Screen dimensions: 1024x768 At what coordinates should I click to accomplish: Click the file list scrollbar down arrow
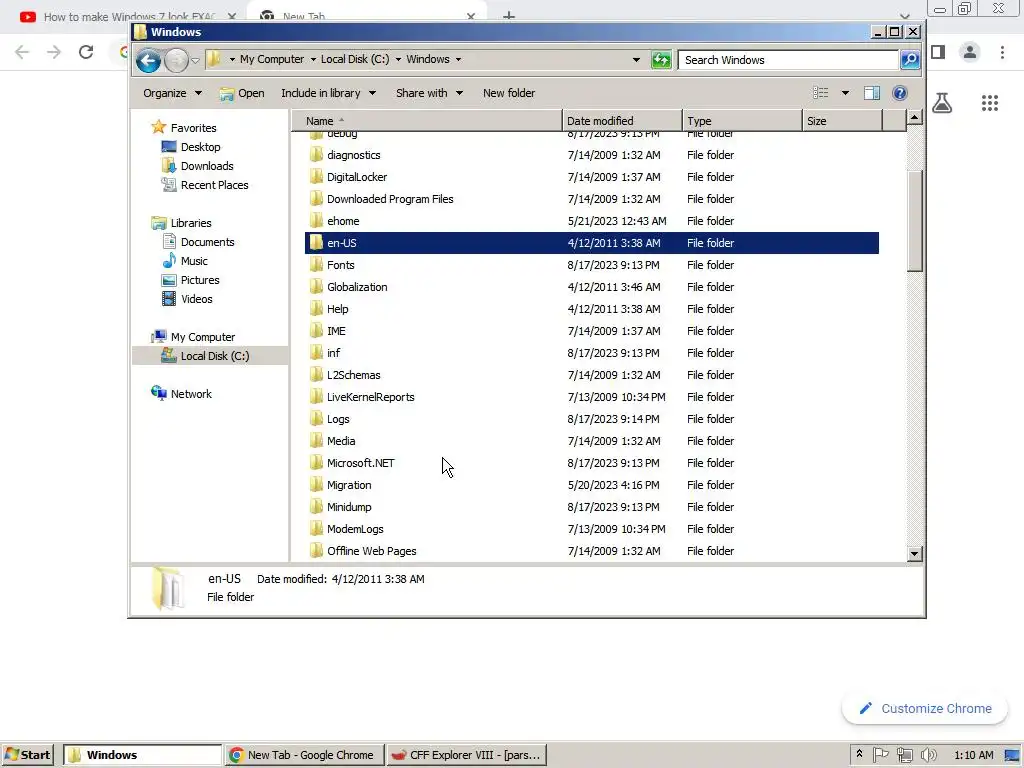point(914,554)
